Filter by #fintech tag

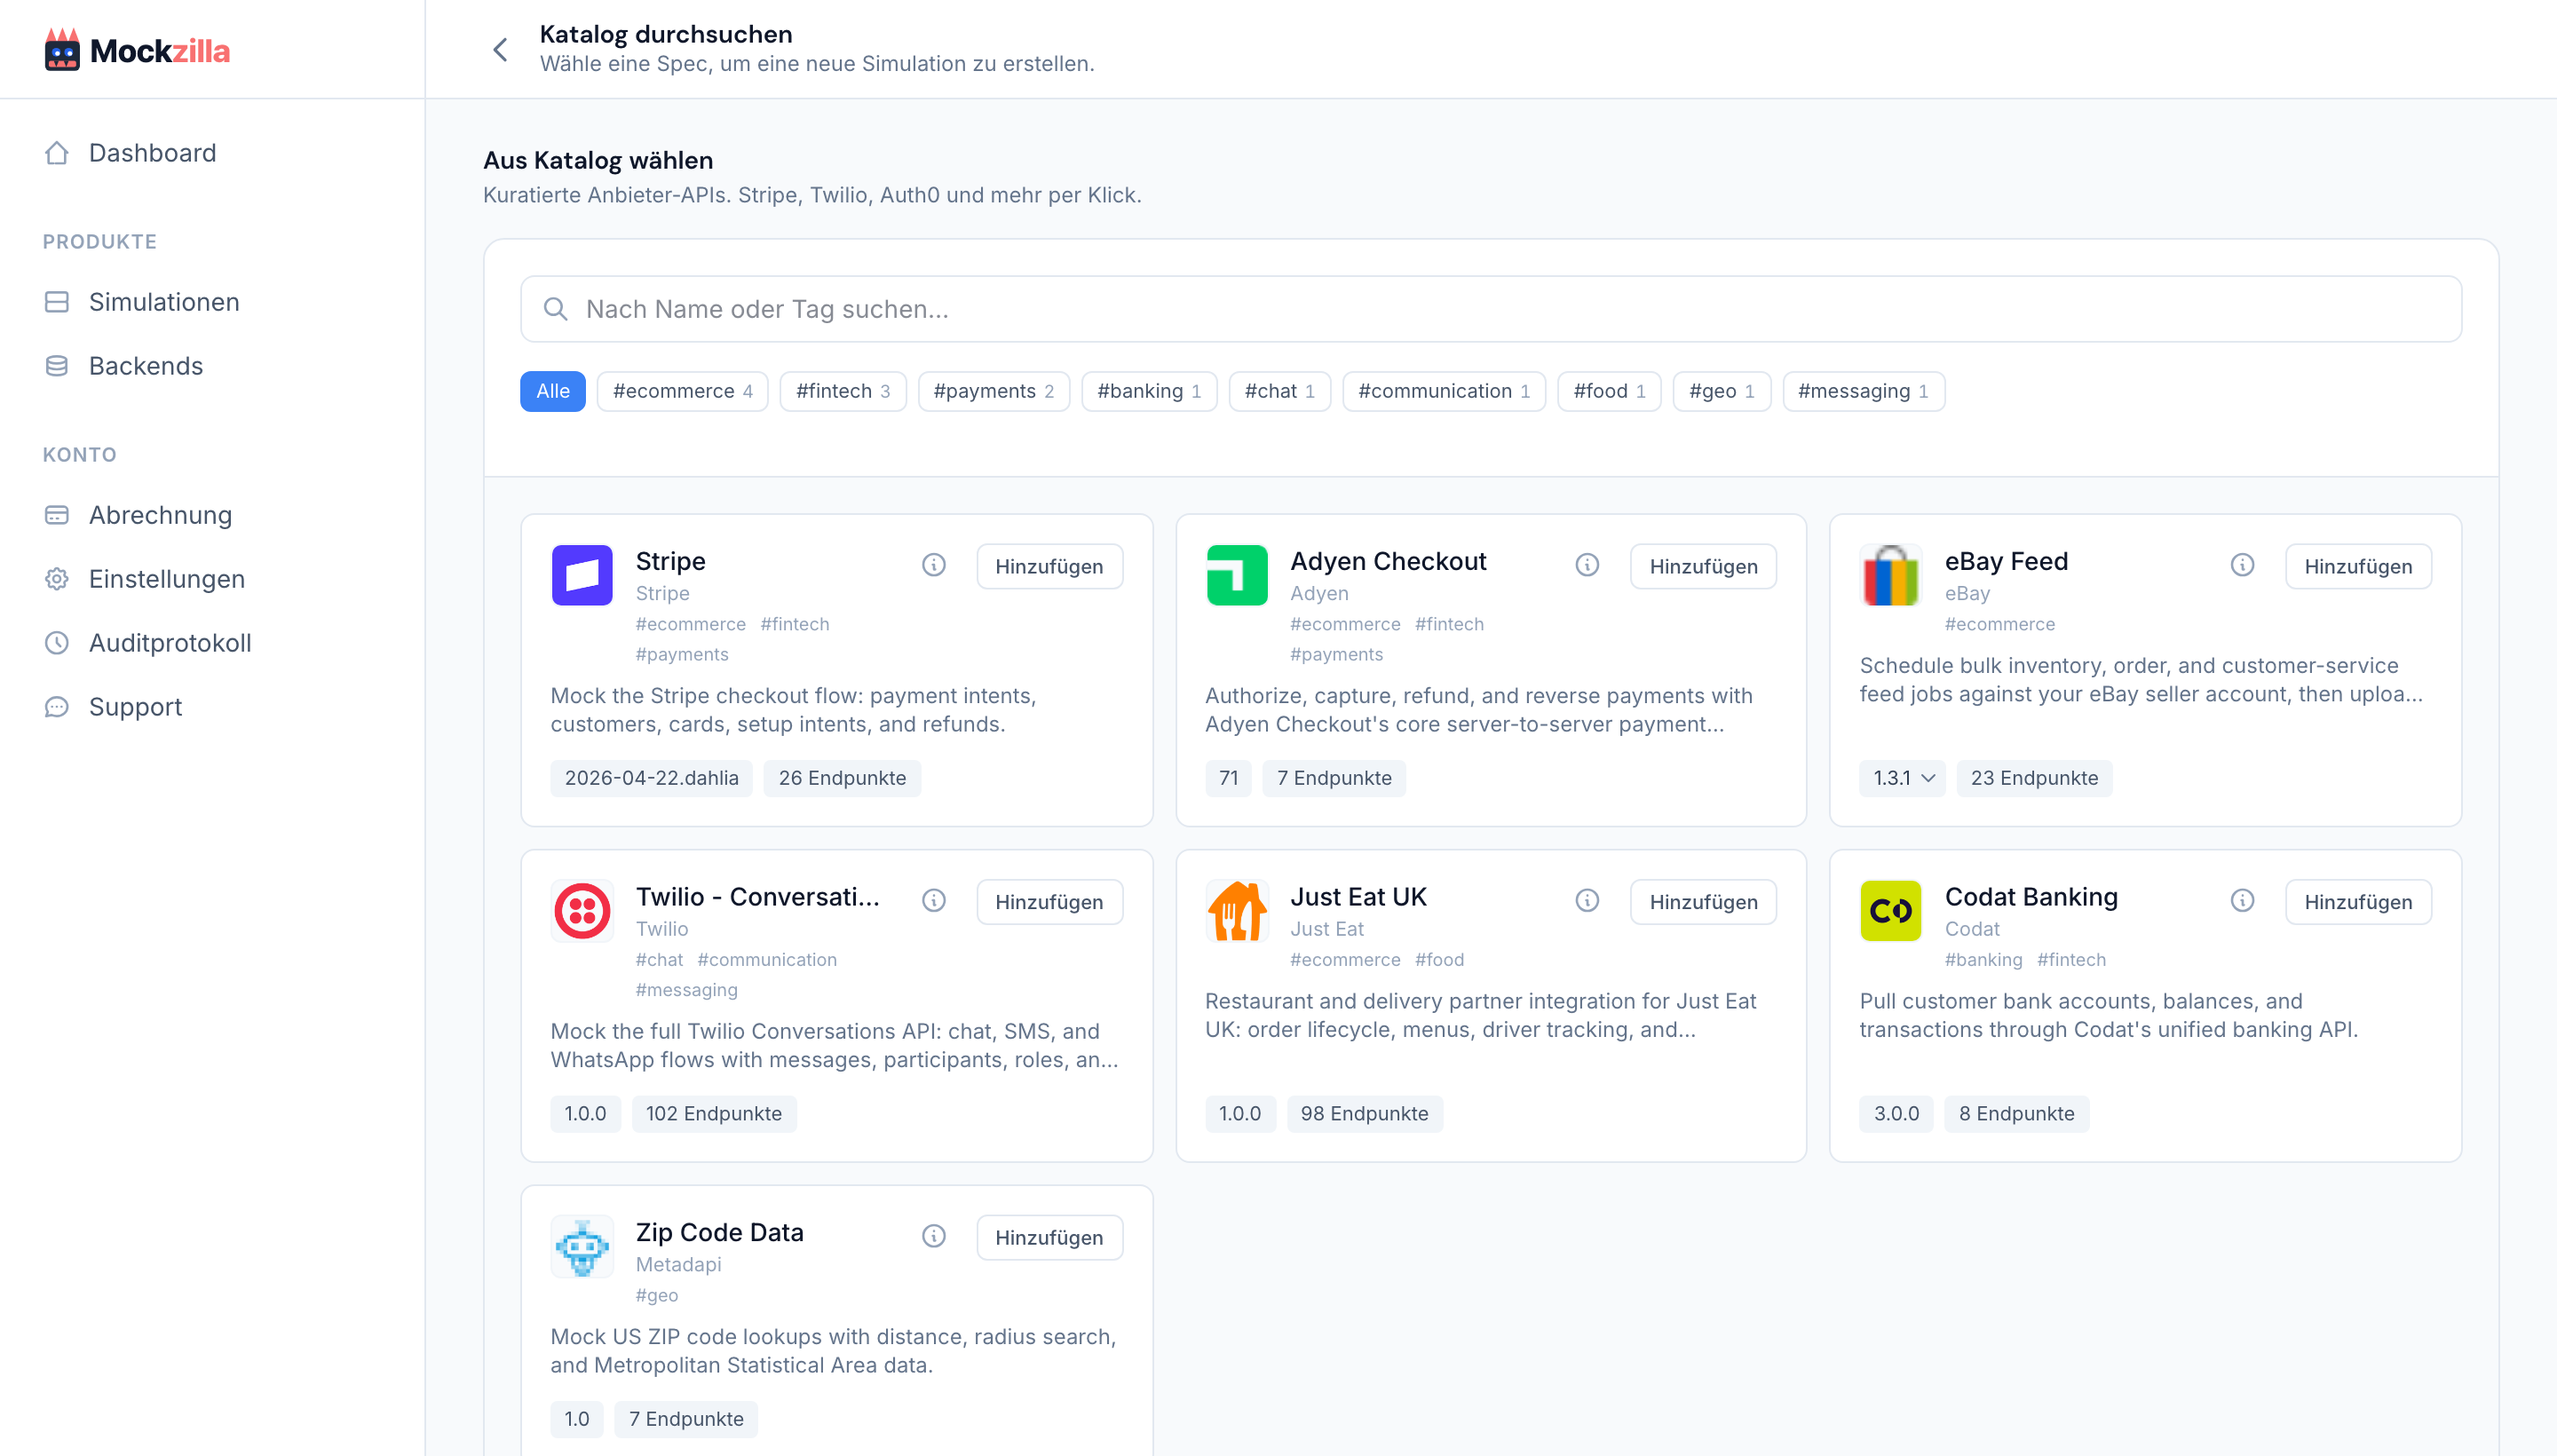tap(843, 391)
